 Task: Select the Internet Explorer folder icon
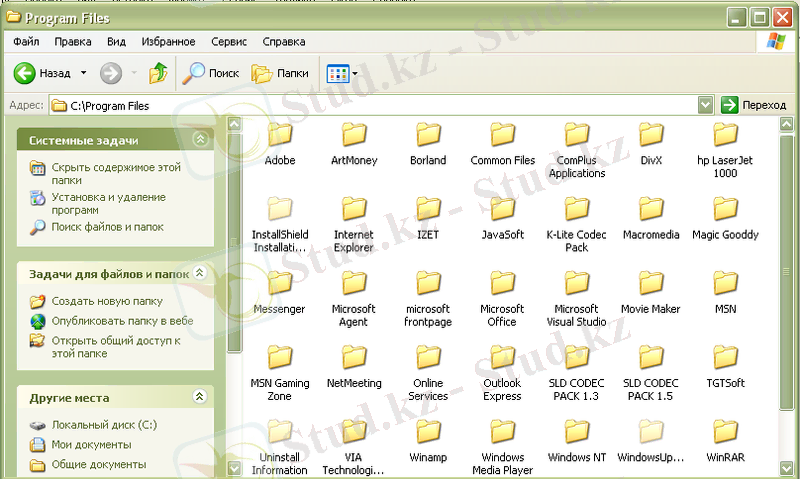(354, 210)
